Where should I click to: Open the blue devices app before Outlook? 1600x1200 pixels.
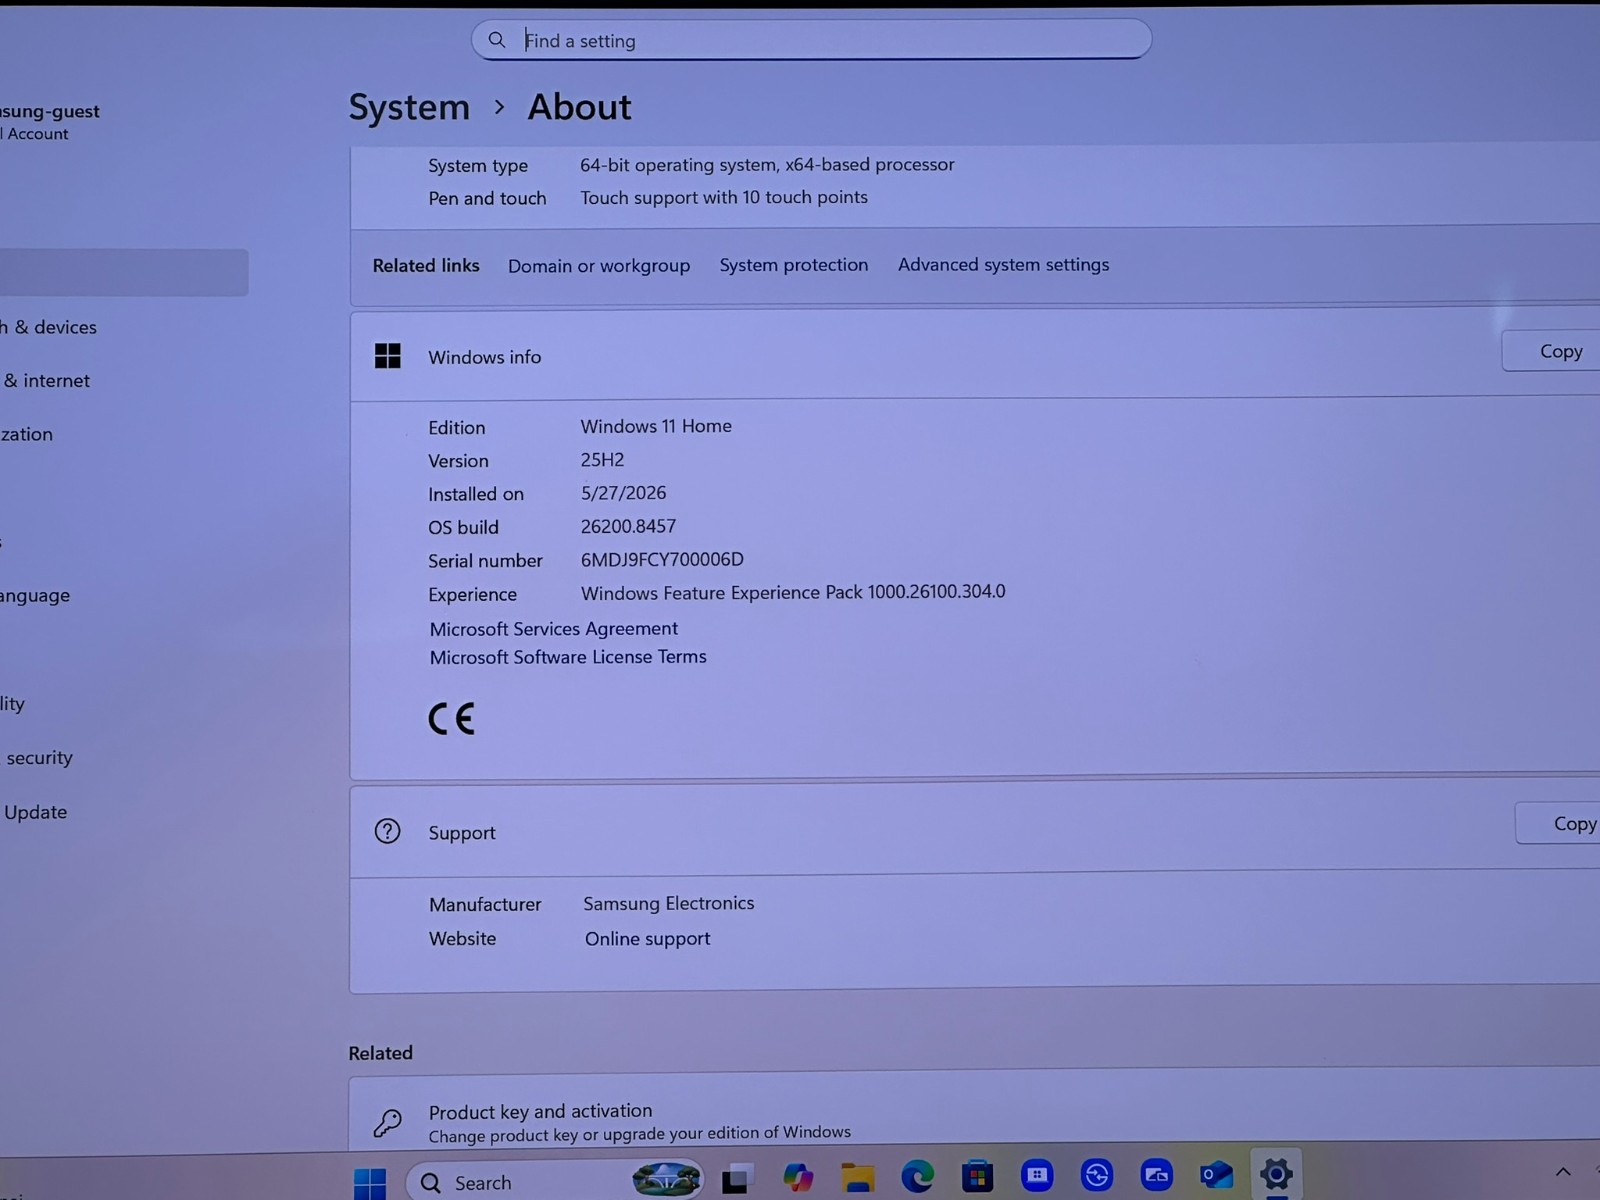click(1157, 1174)
